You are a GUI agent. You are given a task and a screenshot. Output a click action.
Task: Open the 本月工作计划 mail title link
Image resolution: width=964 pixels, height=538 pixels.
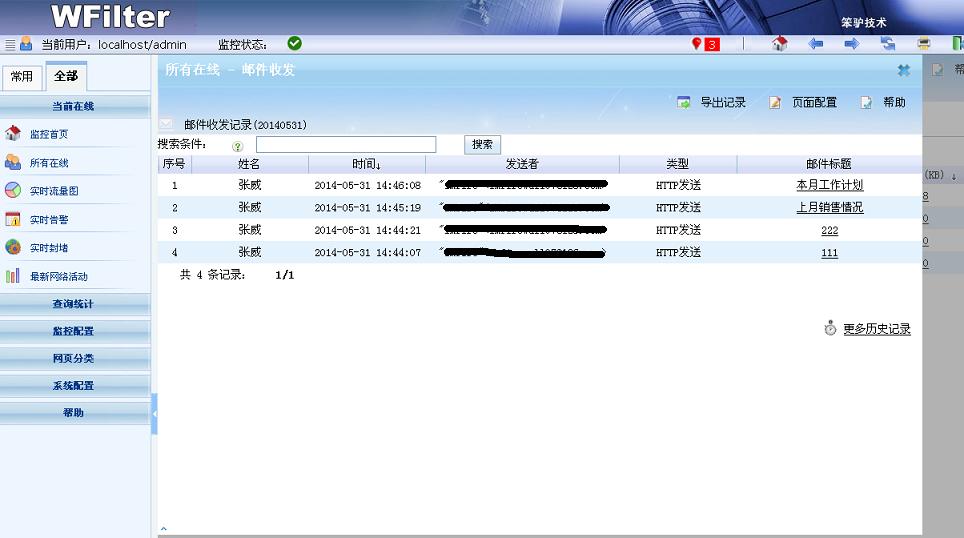(829, 185)
